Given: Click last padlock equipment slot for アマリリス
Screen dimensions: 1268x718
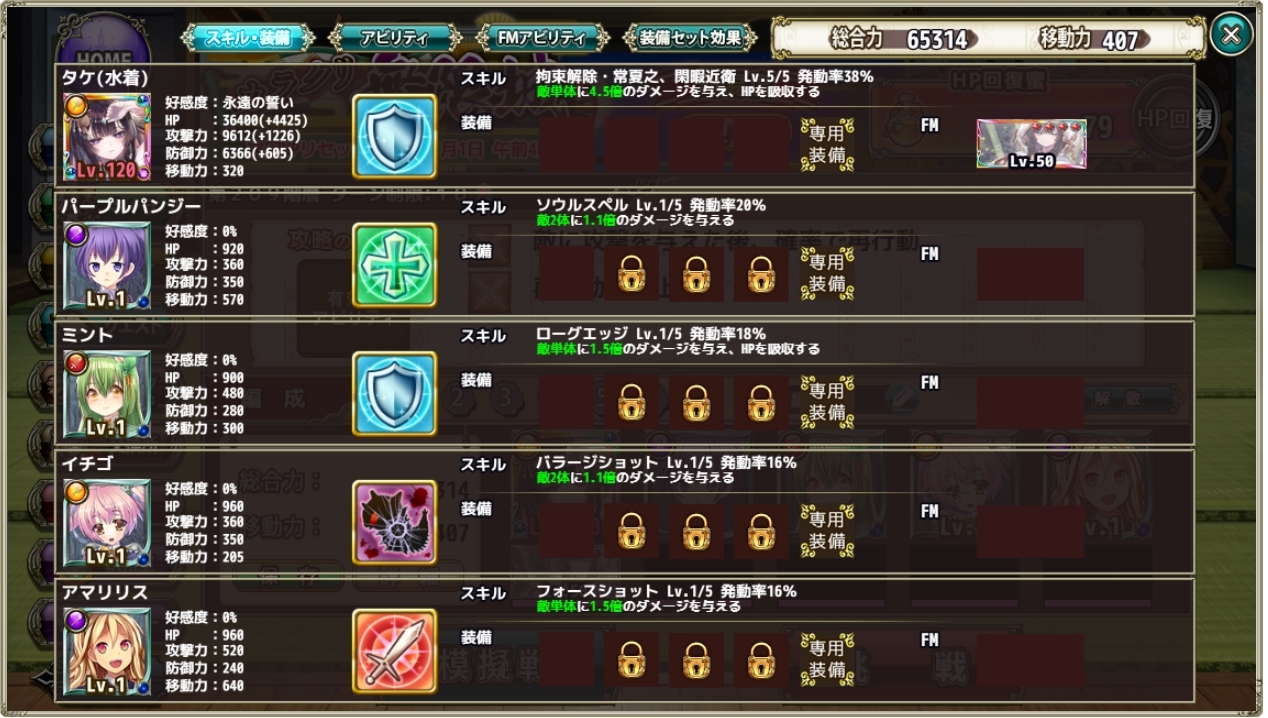Looking at the screenshot, I should click(x=761, y=660).
